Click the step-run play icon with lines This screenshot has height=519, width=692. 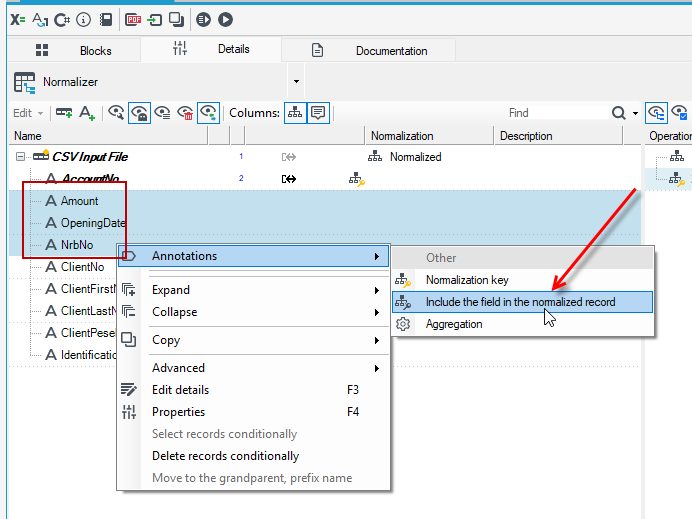pos(203,20)
